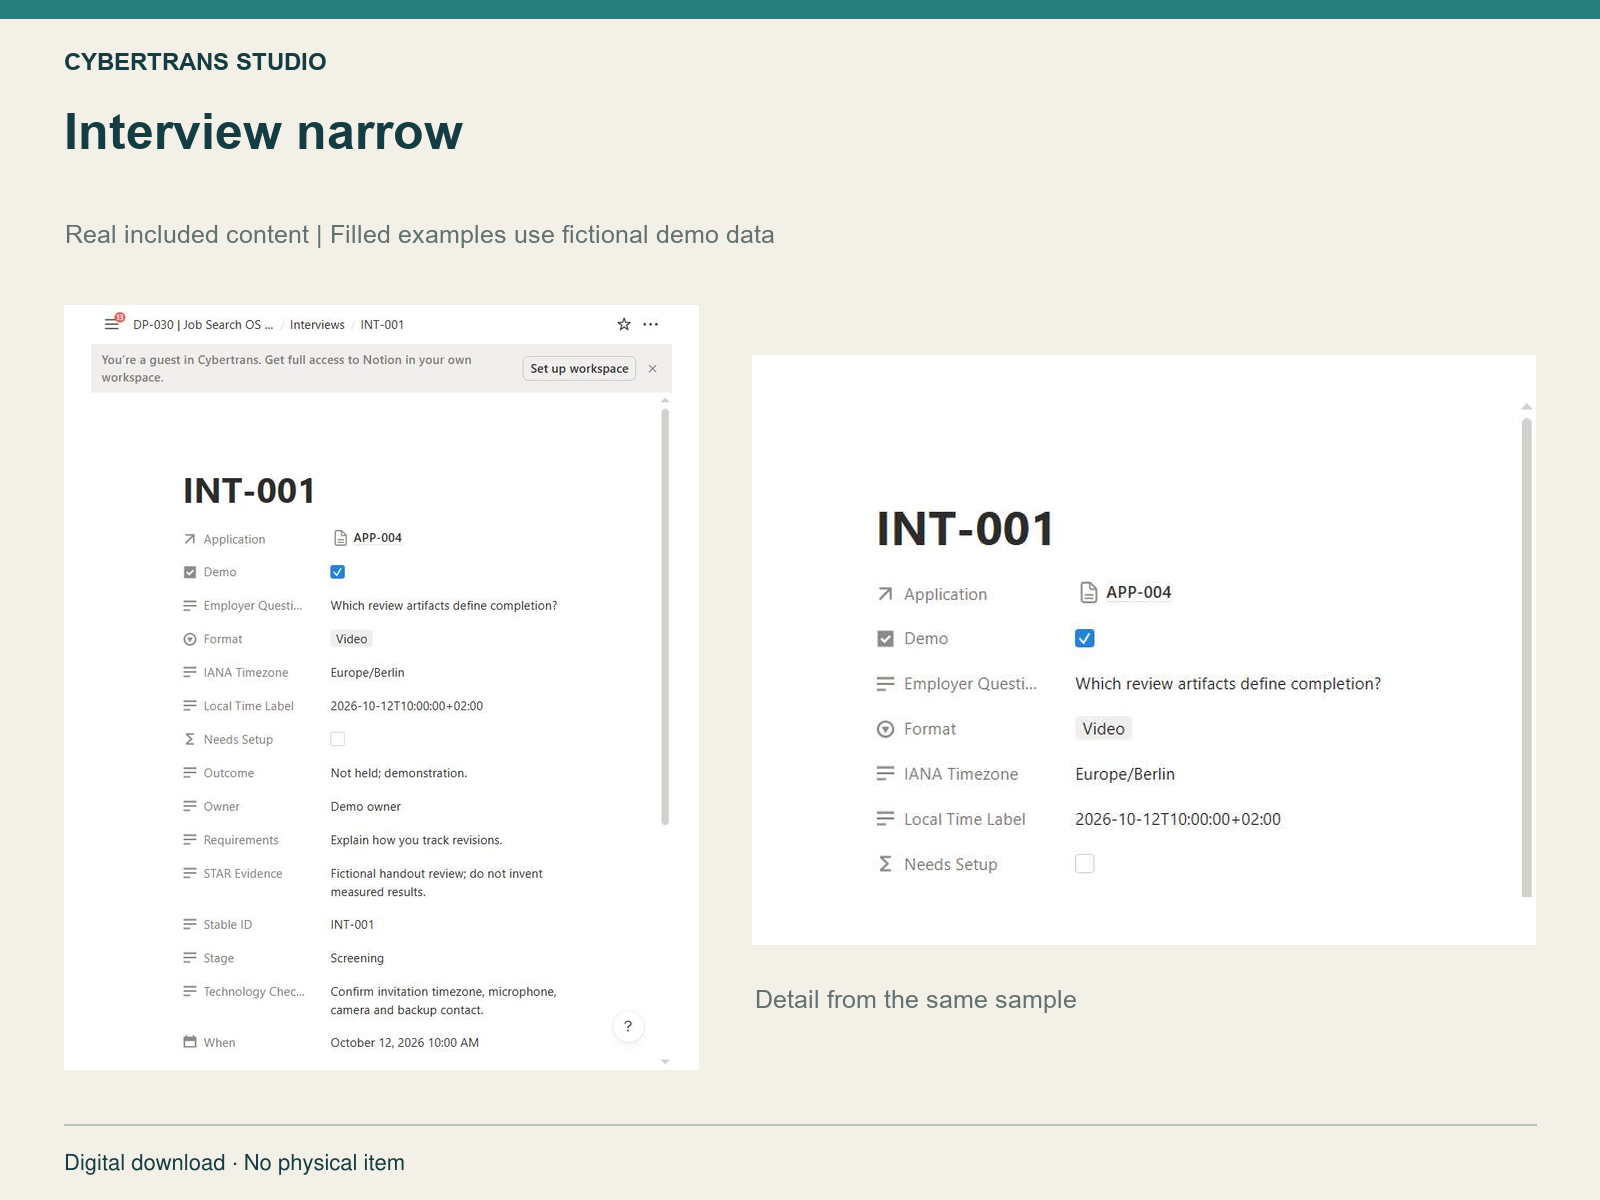Open the help question mark button
Image resolution: width=1600 pixels, height=1200 pixels.
[x=628, y=1026]
